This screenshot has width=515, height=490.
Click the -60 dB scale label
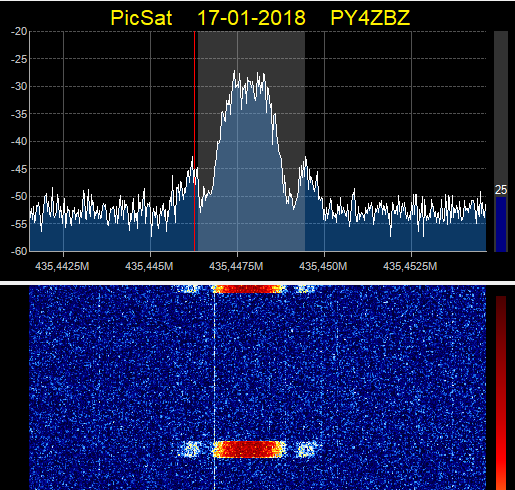pyautogui.click(x=19, y=251)
